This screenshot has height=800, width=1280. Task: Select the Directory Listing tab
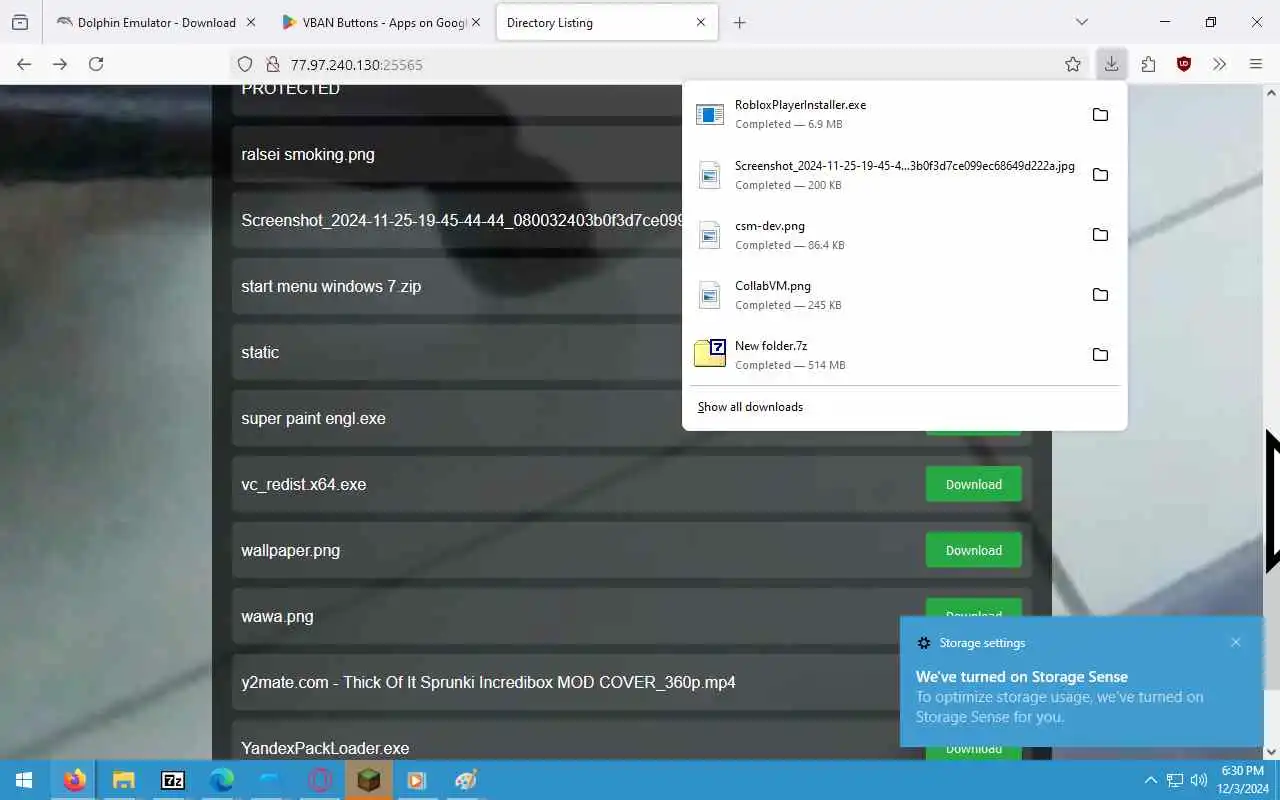click(607, 22)
